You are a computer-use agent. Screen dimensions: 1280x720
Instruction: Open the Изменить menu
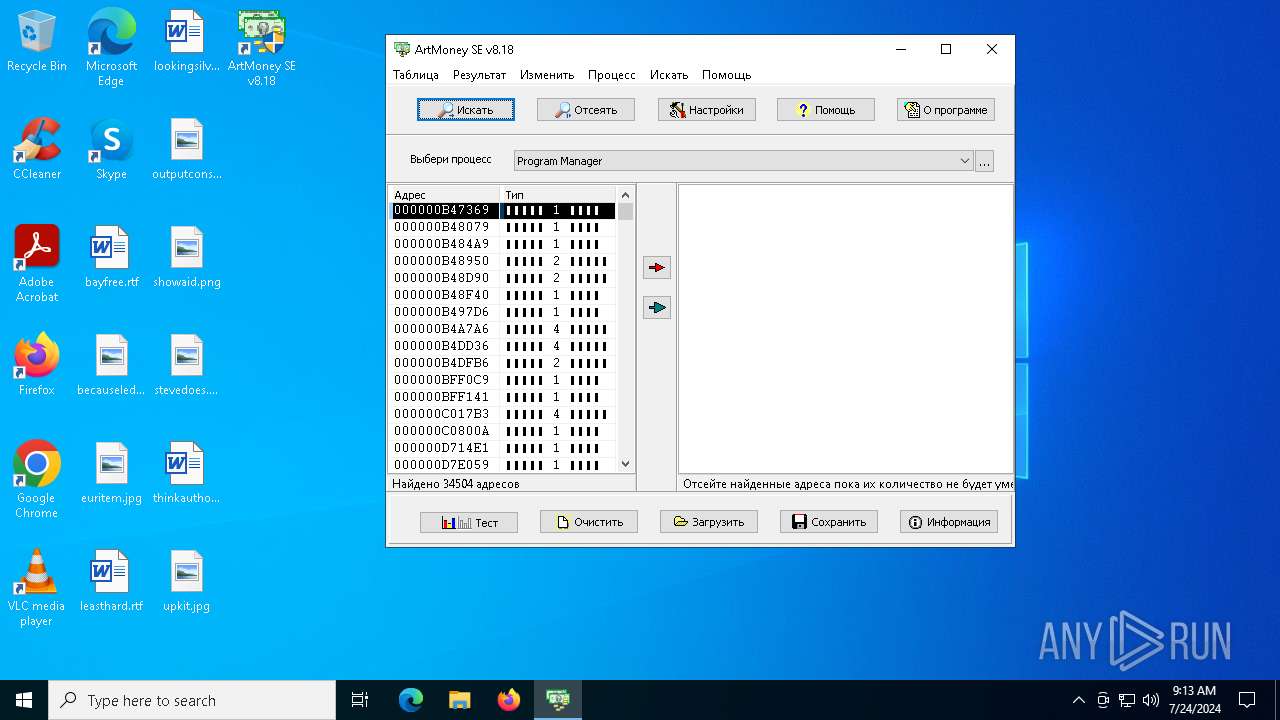tap(547, 75)
